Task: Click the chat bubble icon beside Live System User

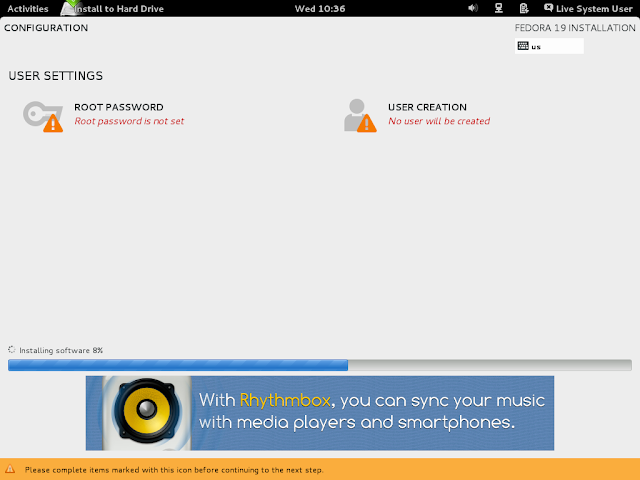Action: tap(549, 8)
